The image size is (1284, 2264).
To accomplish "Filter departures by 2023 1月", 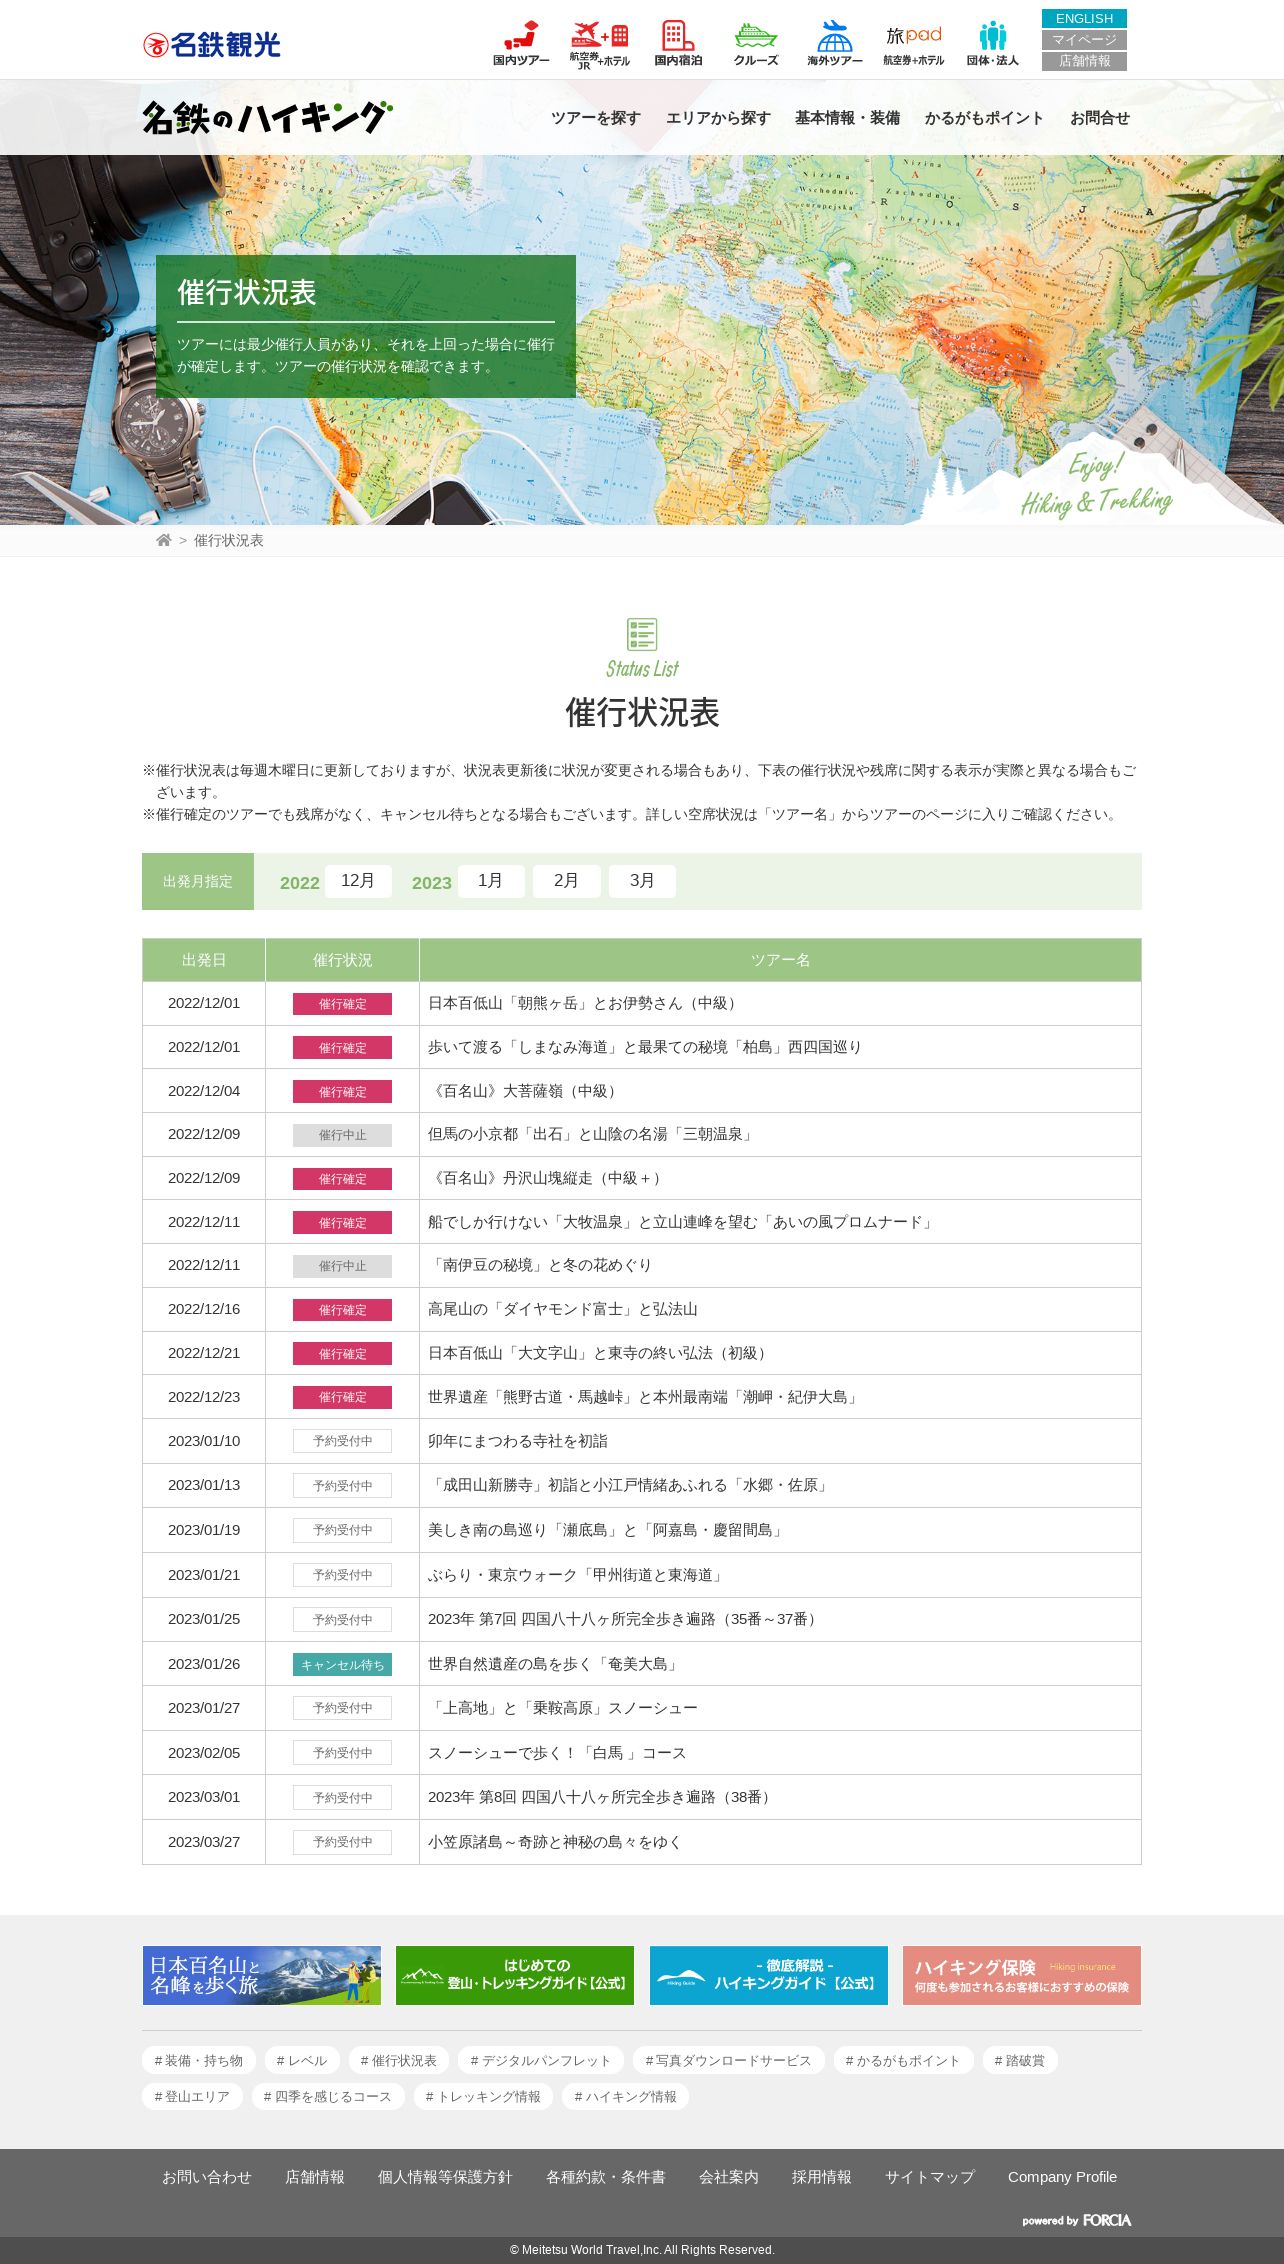I will click(490, 881).
